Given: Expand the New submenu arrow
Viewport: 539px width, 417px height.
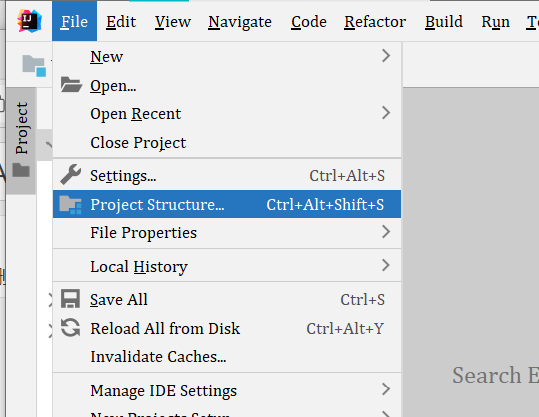Looking at the screenshot, I should 386,56.
